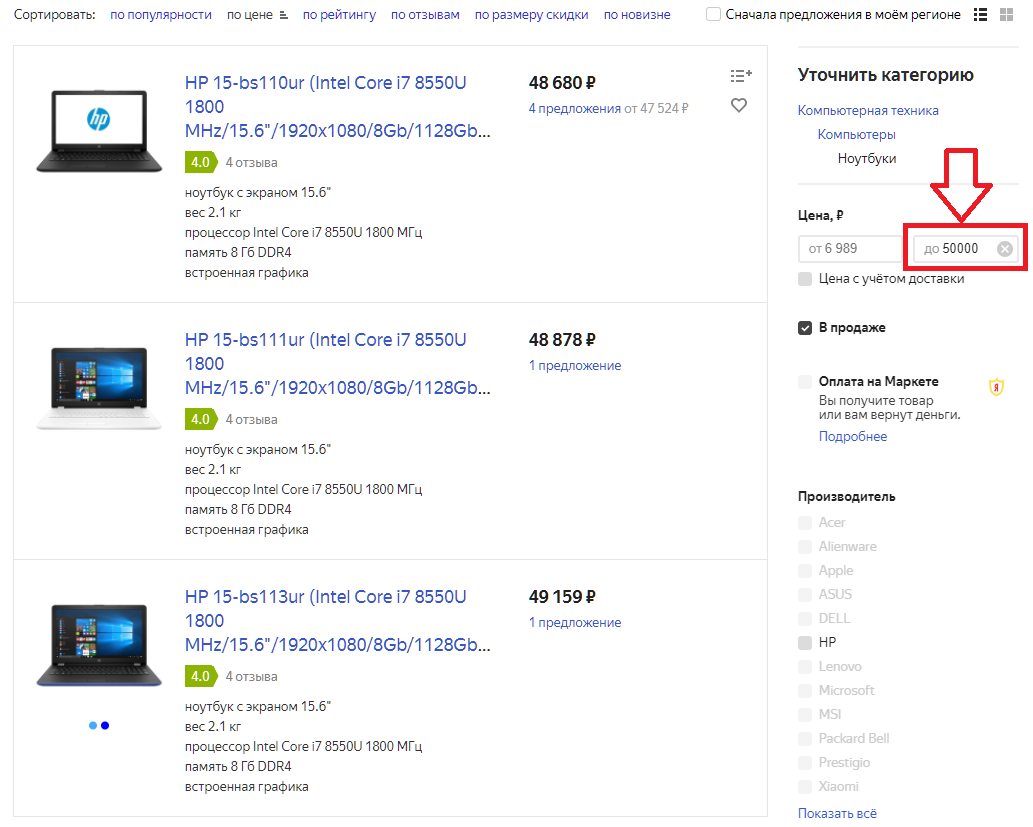
Task: Check the Microsoft manufacturer checkbox
Action: point(805,690)
